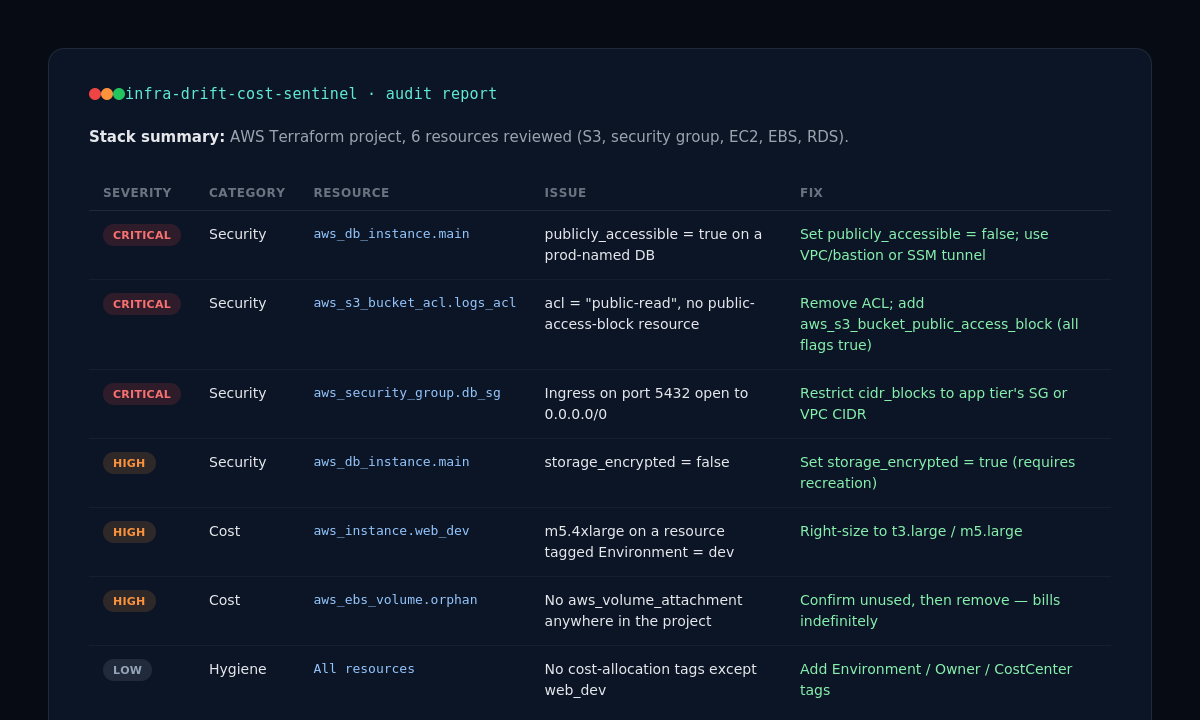Click the Cost category for aws_ebs_volume.orphan
The width and height of the screenshot is (1200, 720).
pos(224,600)
